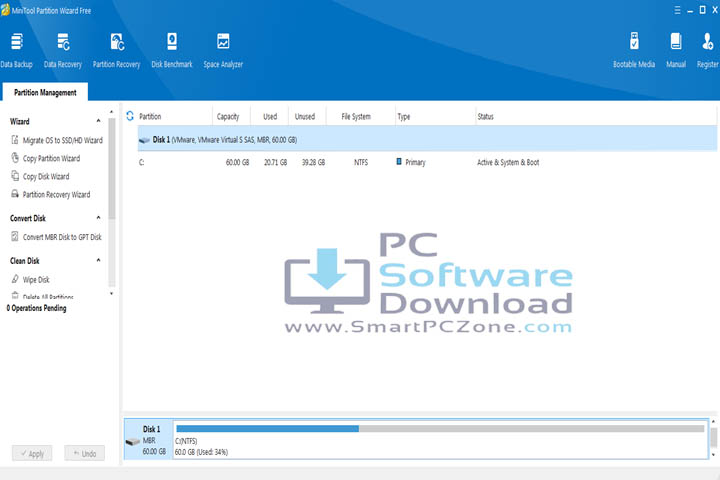Click the NTFS file system cell

click(361, 162)
